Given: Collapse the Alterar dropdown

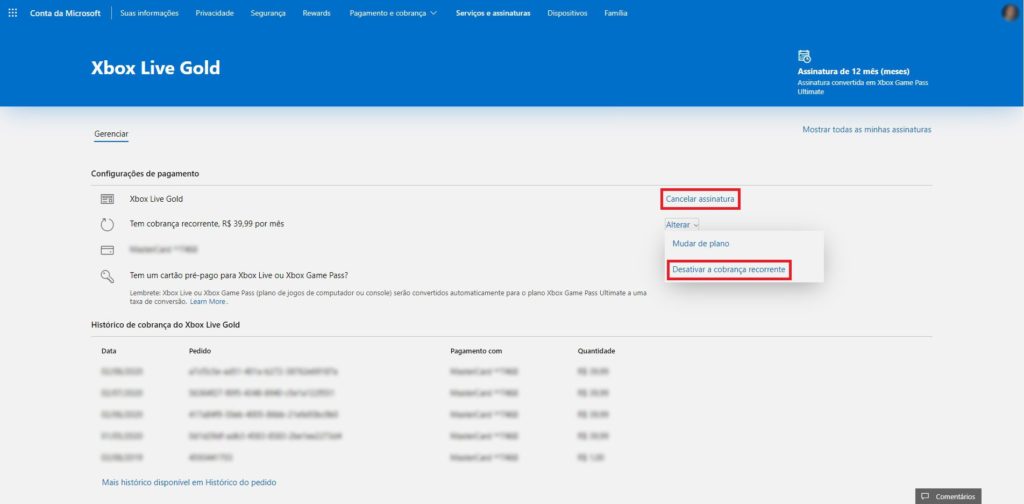Looking at the screenshot, I should (682, 225).
